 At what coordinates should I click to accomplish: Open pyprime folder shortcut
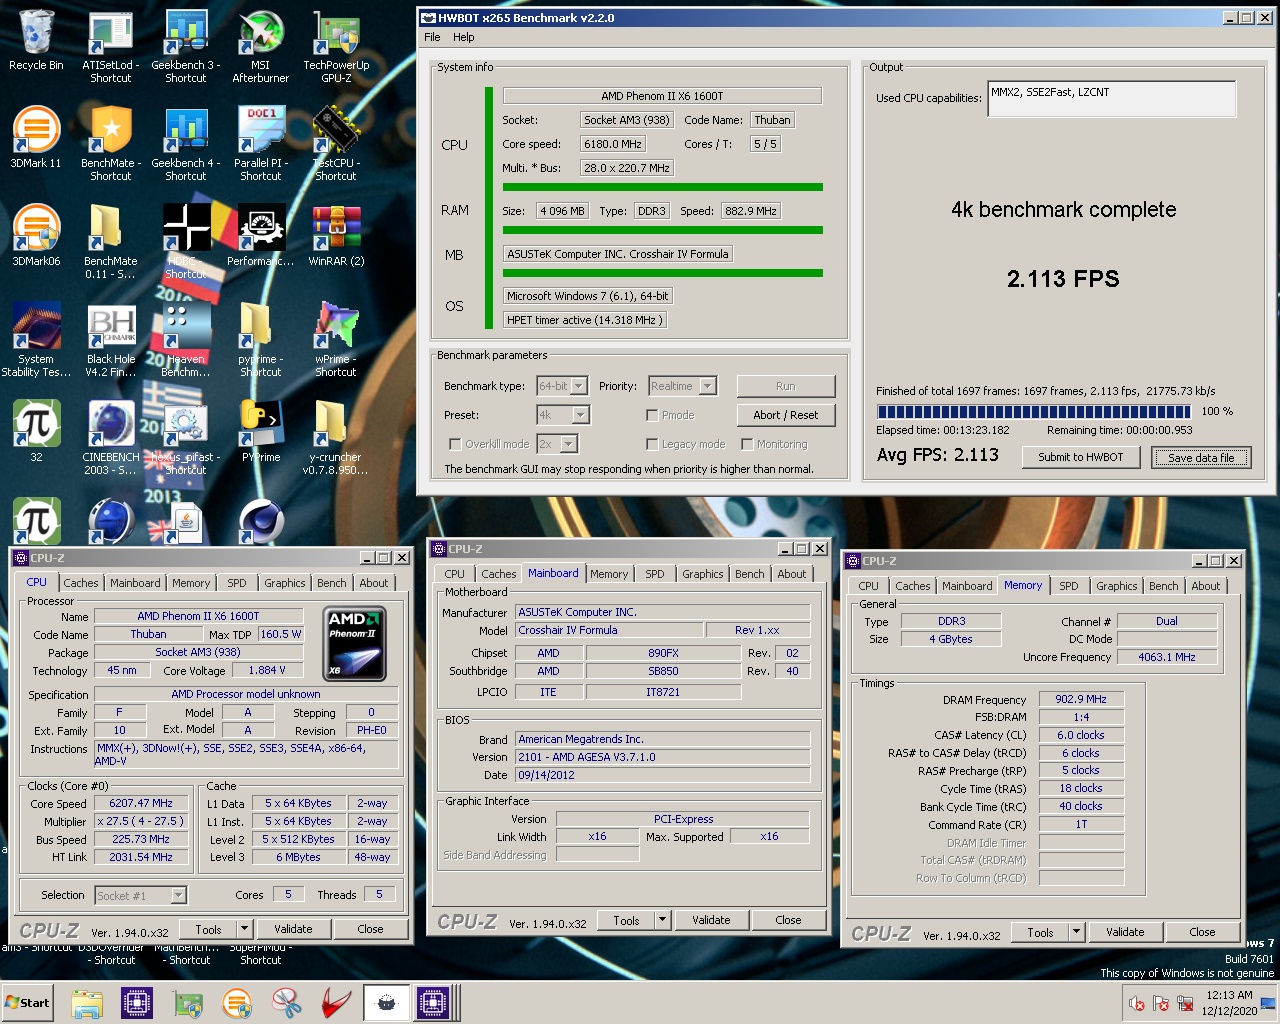(261, 341)
